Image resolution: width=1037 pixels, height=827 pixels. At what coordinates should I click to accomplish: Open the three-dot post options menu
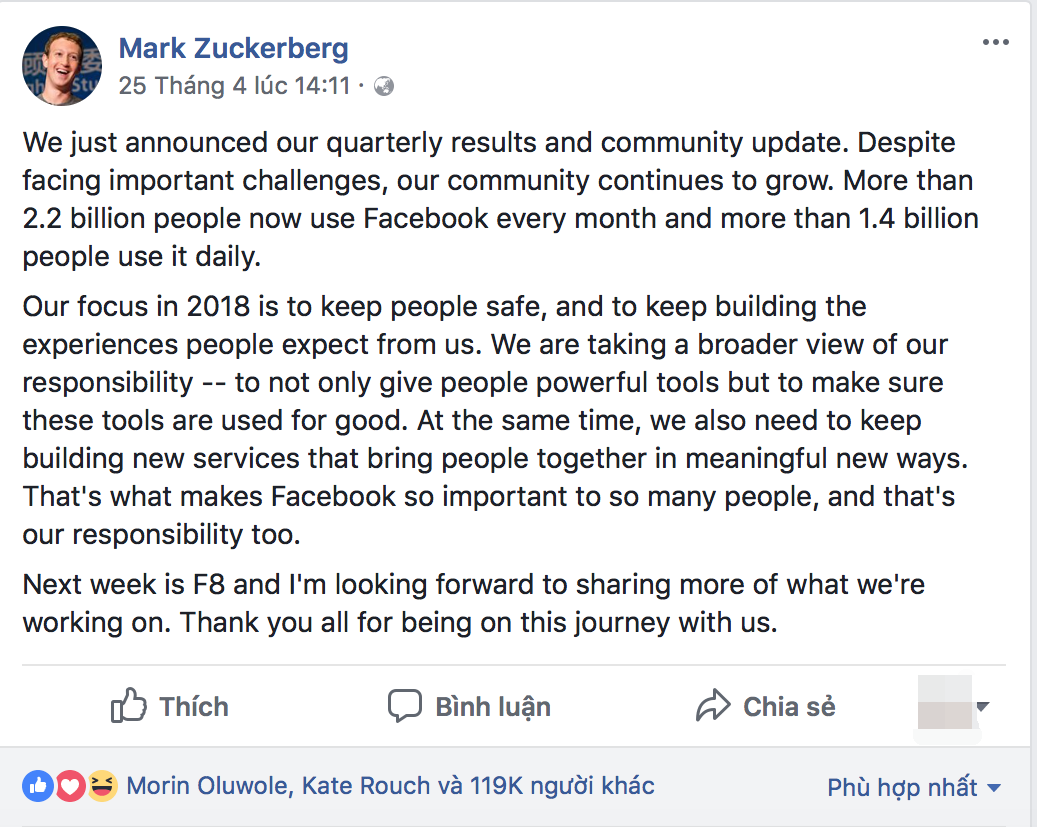tap(995, 42)
